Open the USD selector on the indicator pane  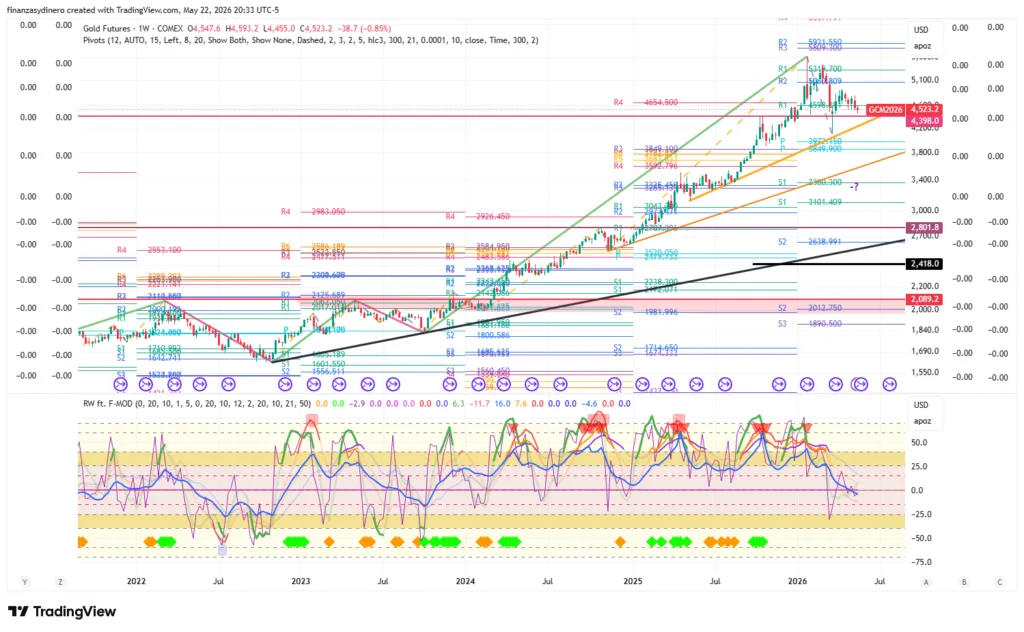[921, 405]
